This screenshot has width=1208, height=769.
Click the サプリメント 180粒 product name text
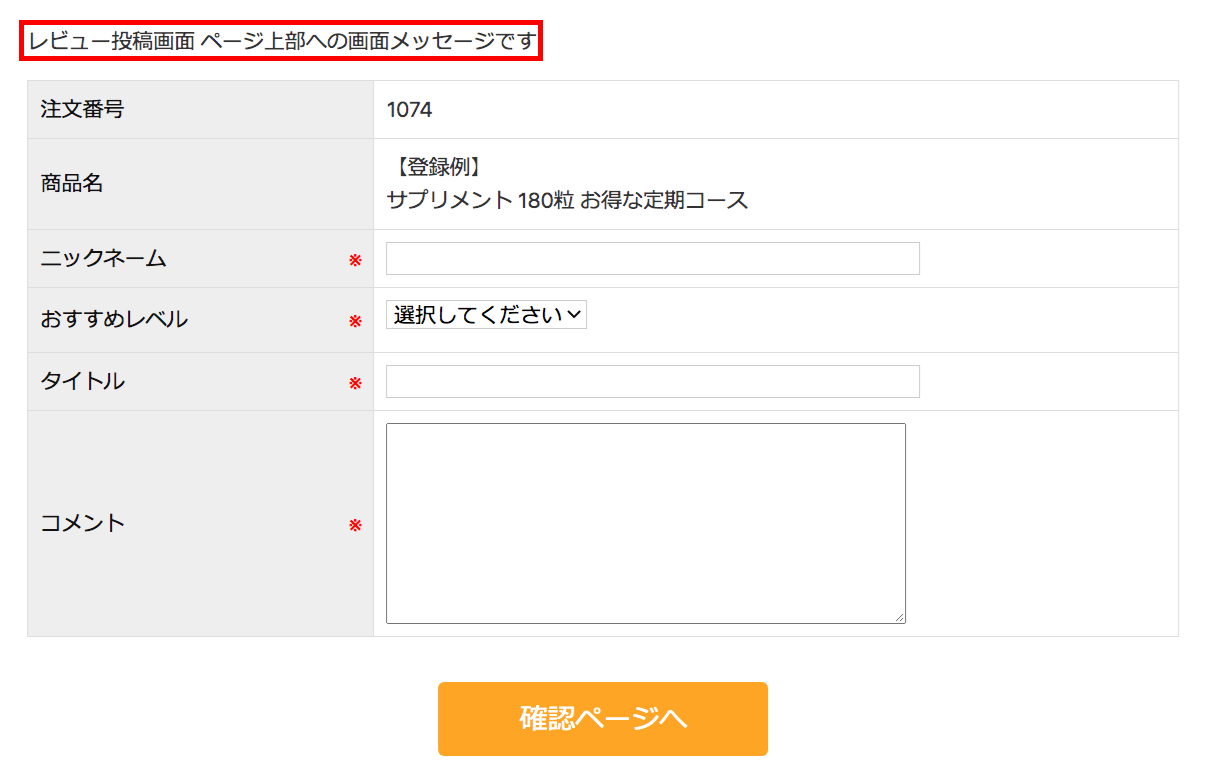567,200
